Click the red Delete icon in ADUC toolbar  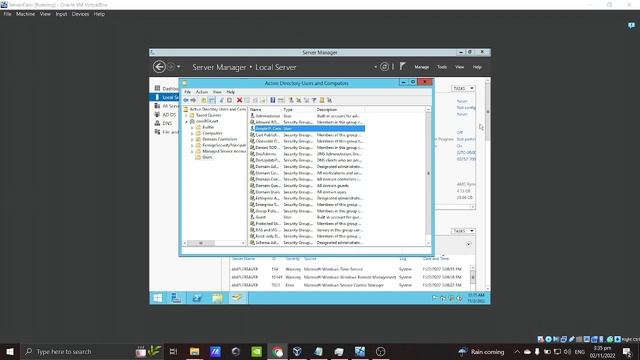tap(240, 100)
